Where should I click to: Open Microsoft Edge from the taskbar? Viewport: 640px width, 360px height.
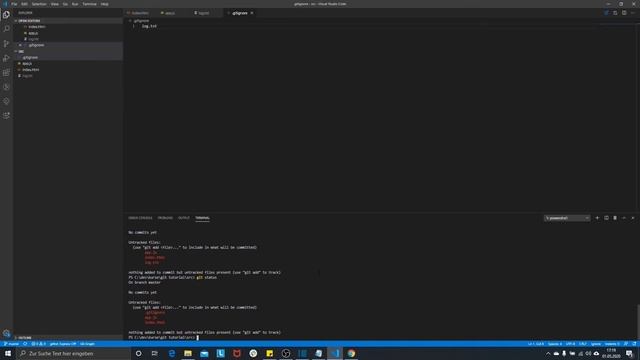[171, 353]
